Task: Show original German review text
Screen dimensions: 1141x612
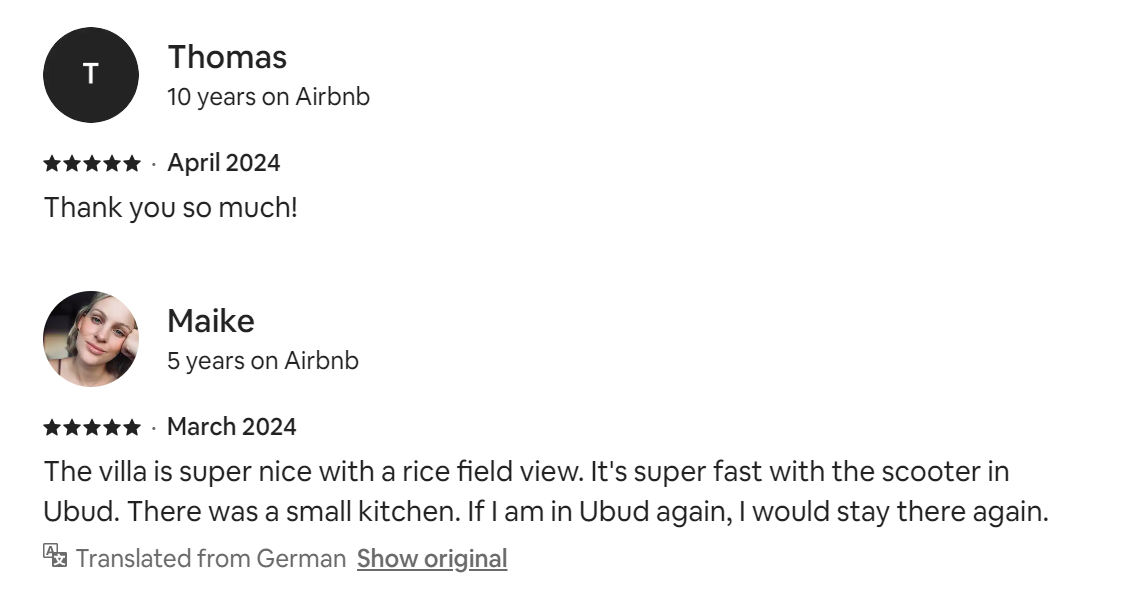Action: click(432, 558)
